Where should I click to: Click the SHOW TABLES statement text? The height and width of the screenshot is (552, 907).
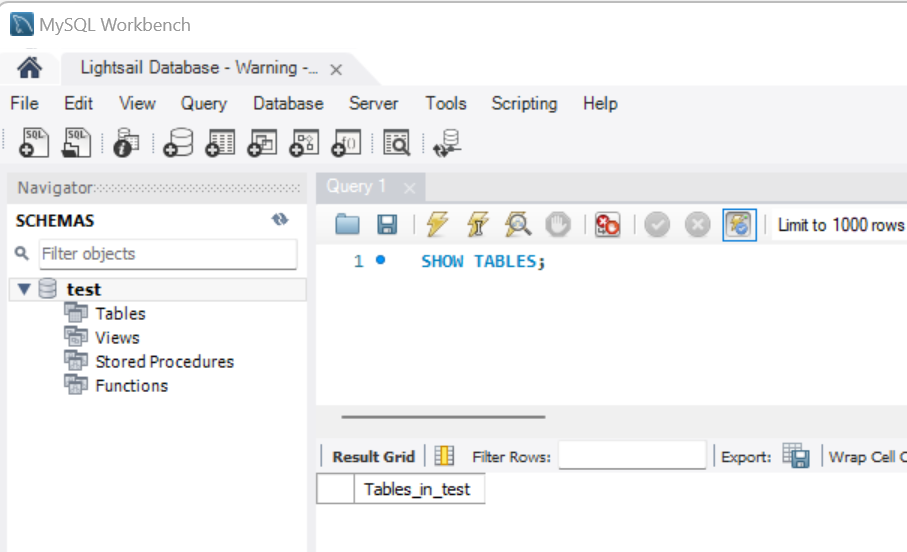pos(483,262)
